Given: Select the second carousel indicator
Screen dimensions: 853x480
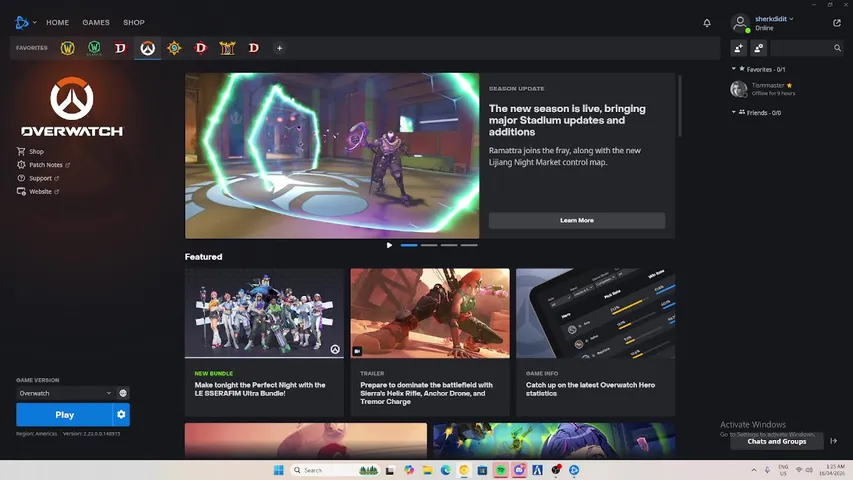Looking at the screenshot, I should 429,245.
